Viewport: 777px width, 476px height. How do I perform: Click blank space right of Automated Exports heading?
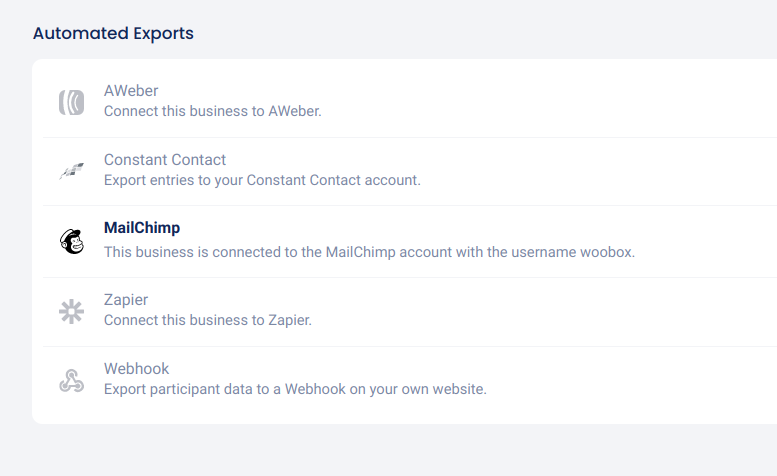(x=480, y=34)
